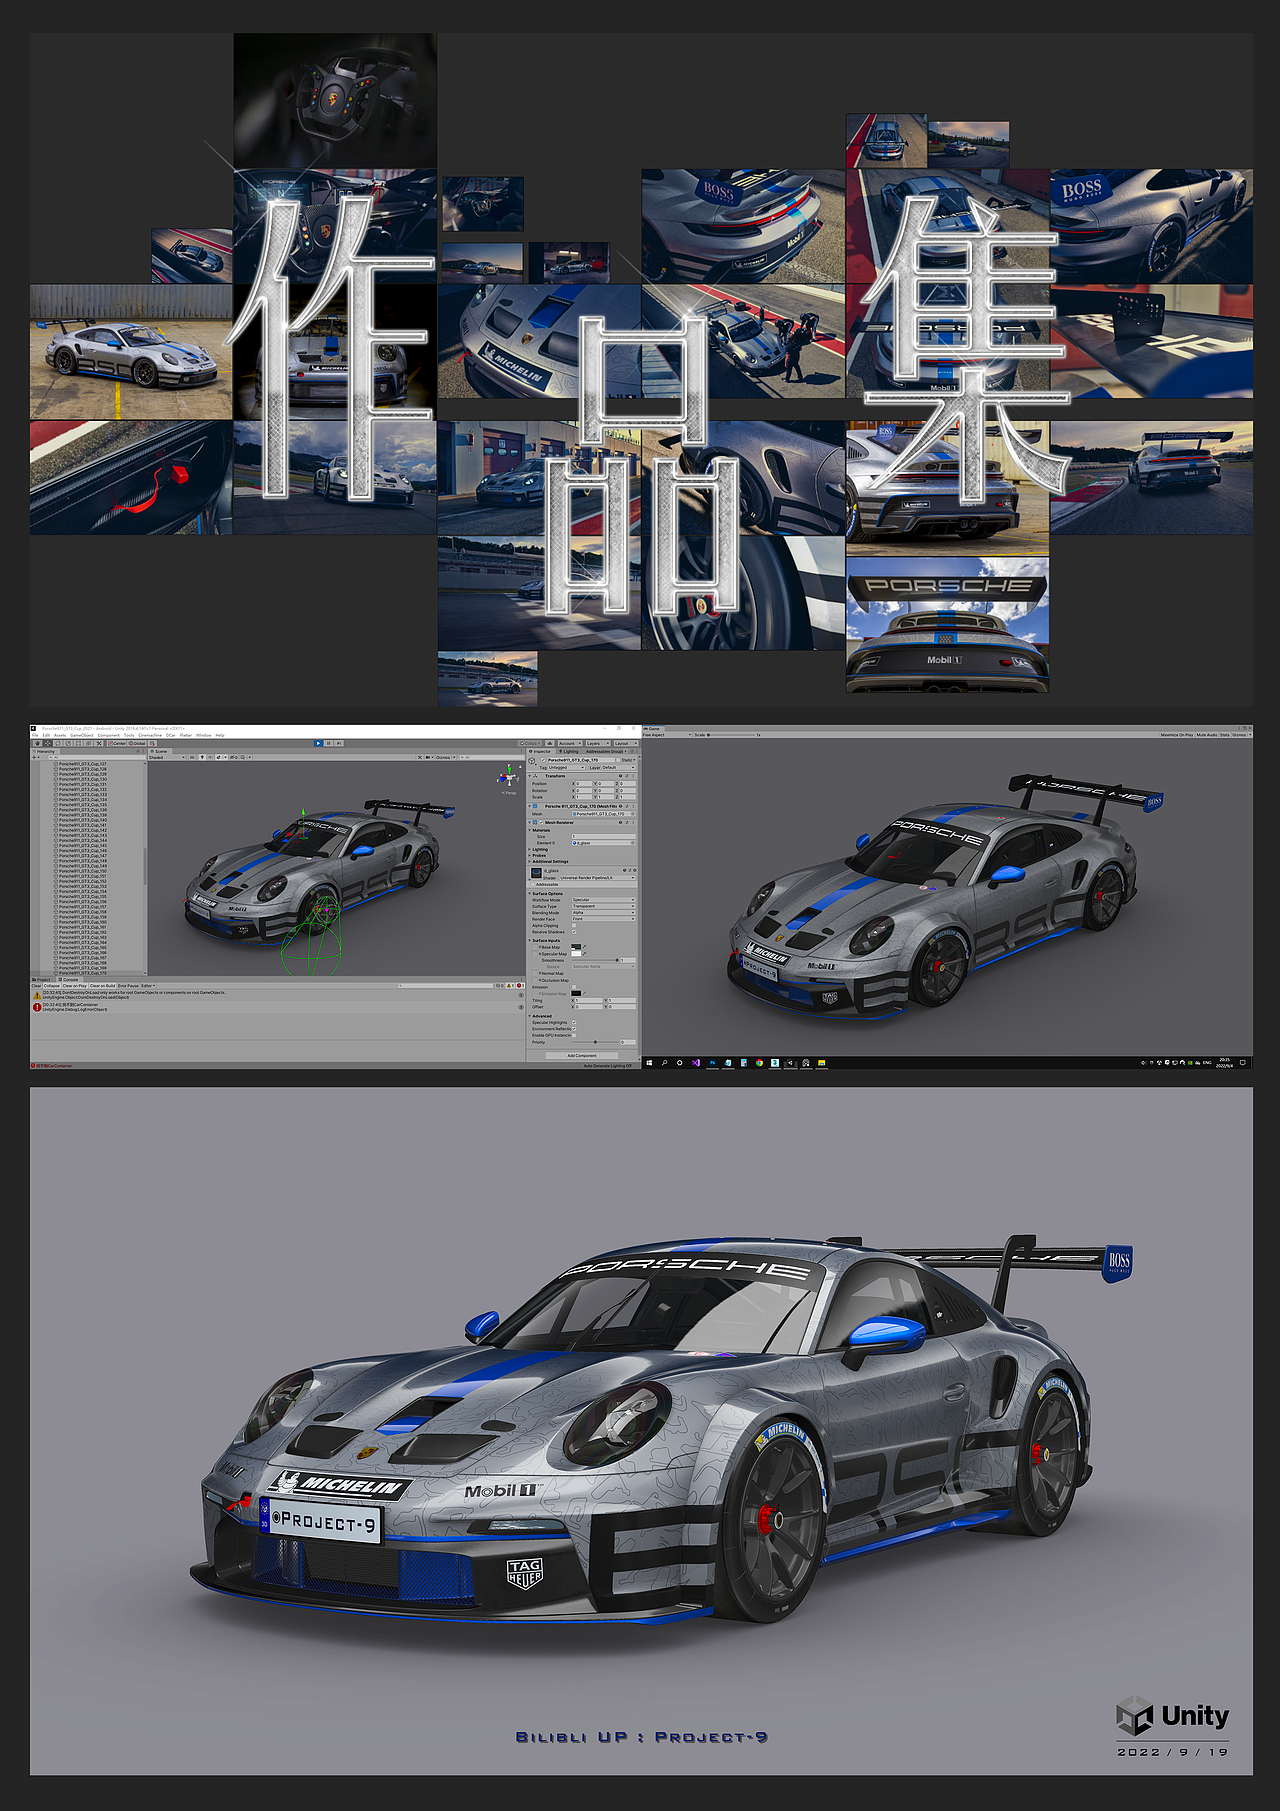Open the Window menu
The height and width of the screenshot is (1811, 1280).
(x=203, y=735)
